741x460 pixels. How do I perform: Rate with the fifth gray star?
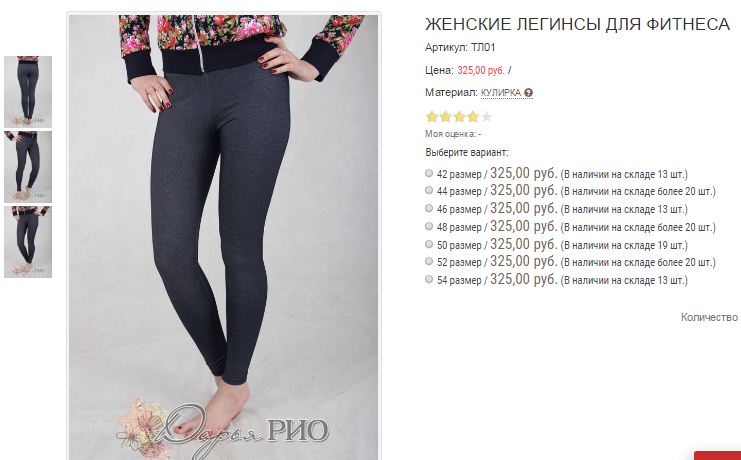pyautogui.click(x=486, y=117)
